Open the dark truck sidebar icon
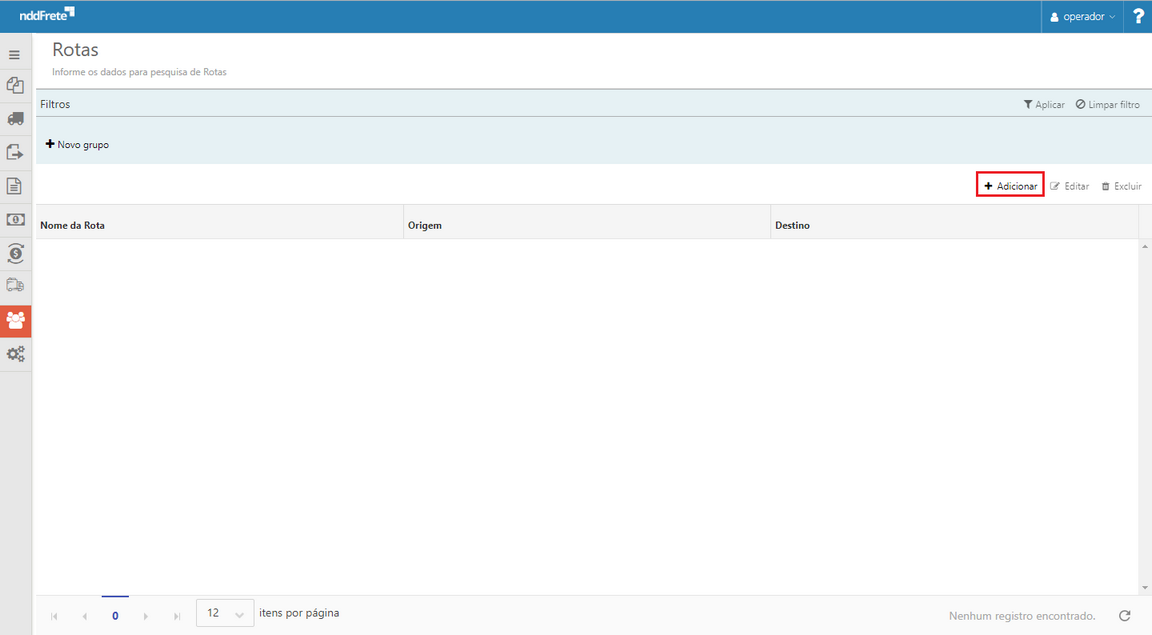1152x635 pixels. (x=15, y=119)
